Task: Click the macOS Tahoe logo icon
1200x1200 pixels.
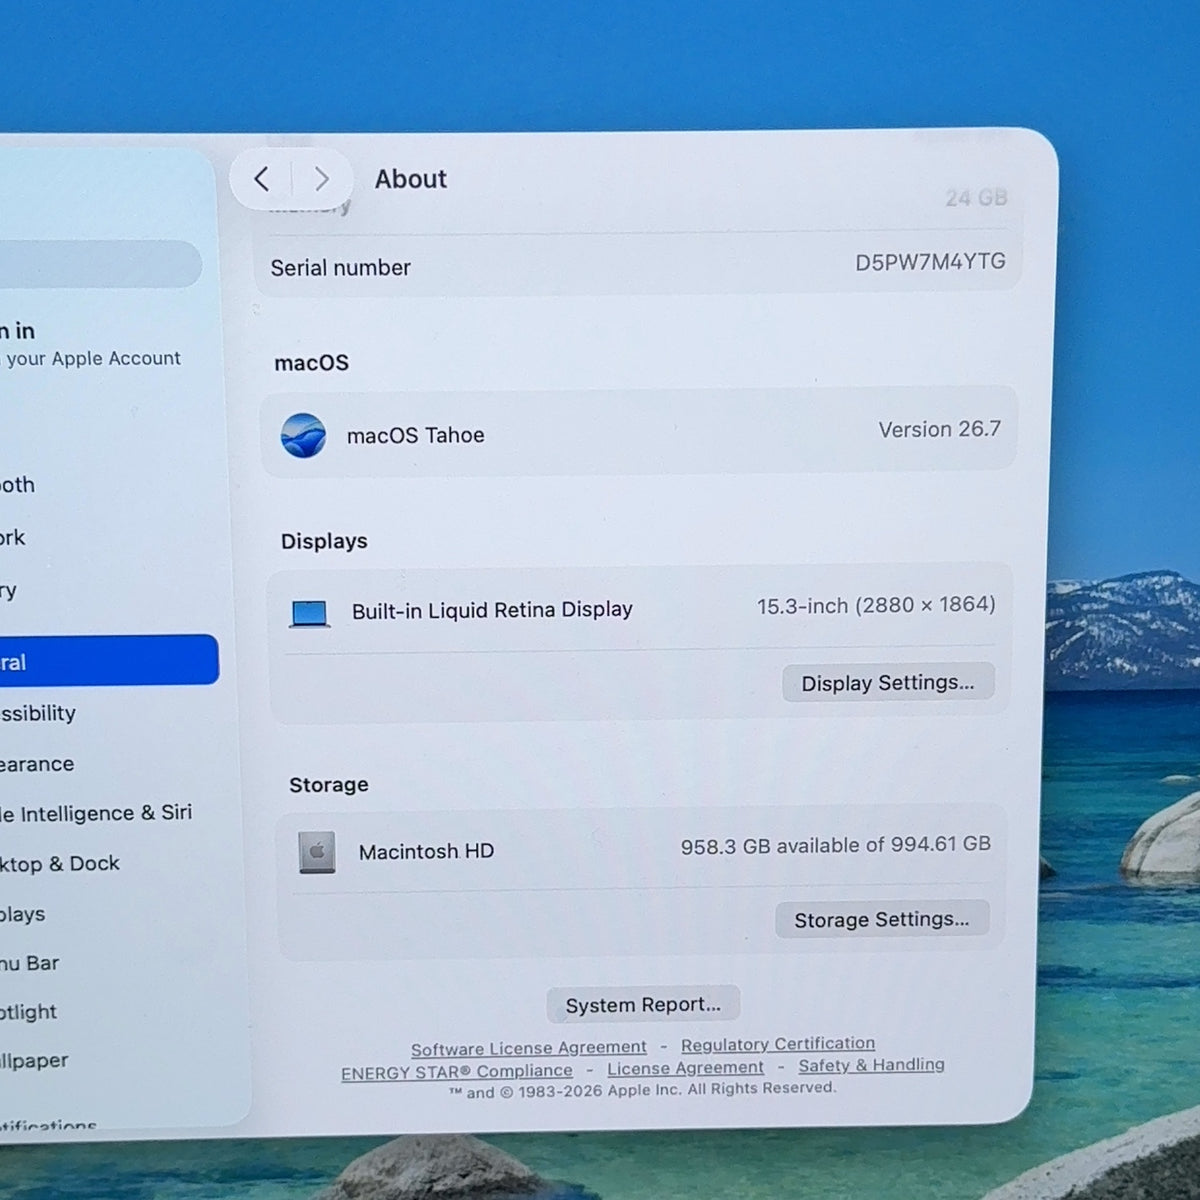Action: (x=303, y=435)
